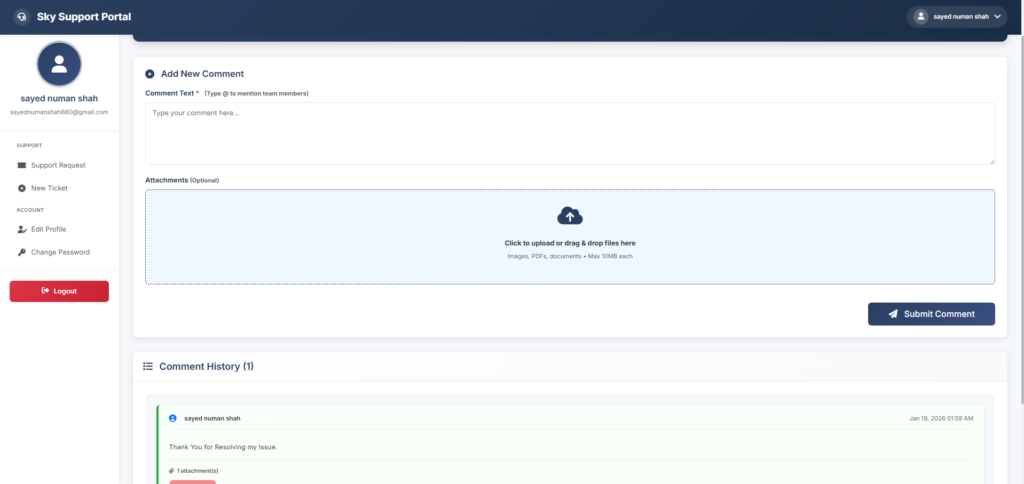Image resolution: width=1024 pixels, height=484 pixels.
Task: Open Change Password from the sidebar
Action: click(x=60, y=252)
